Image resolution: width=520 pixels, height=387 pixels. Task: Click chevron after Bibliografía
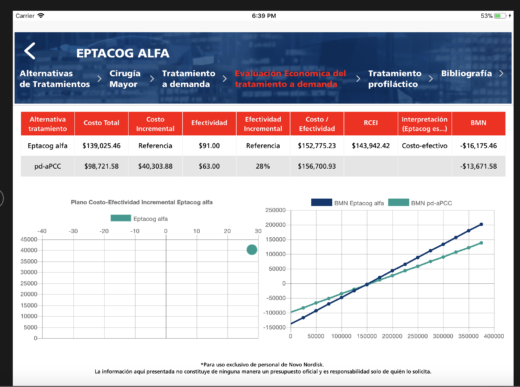[501, 73]
